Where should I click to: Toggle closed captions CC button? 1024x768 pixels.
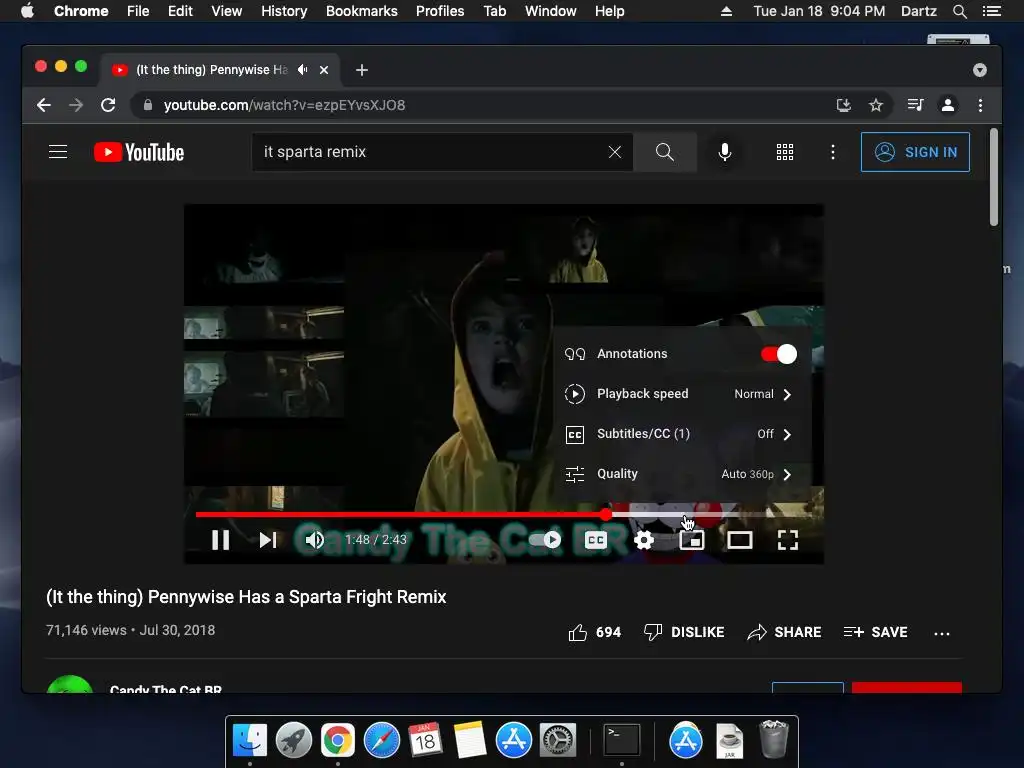tap(596, 540)
